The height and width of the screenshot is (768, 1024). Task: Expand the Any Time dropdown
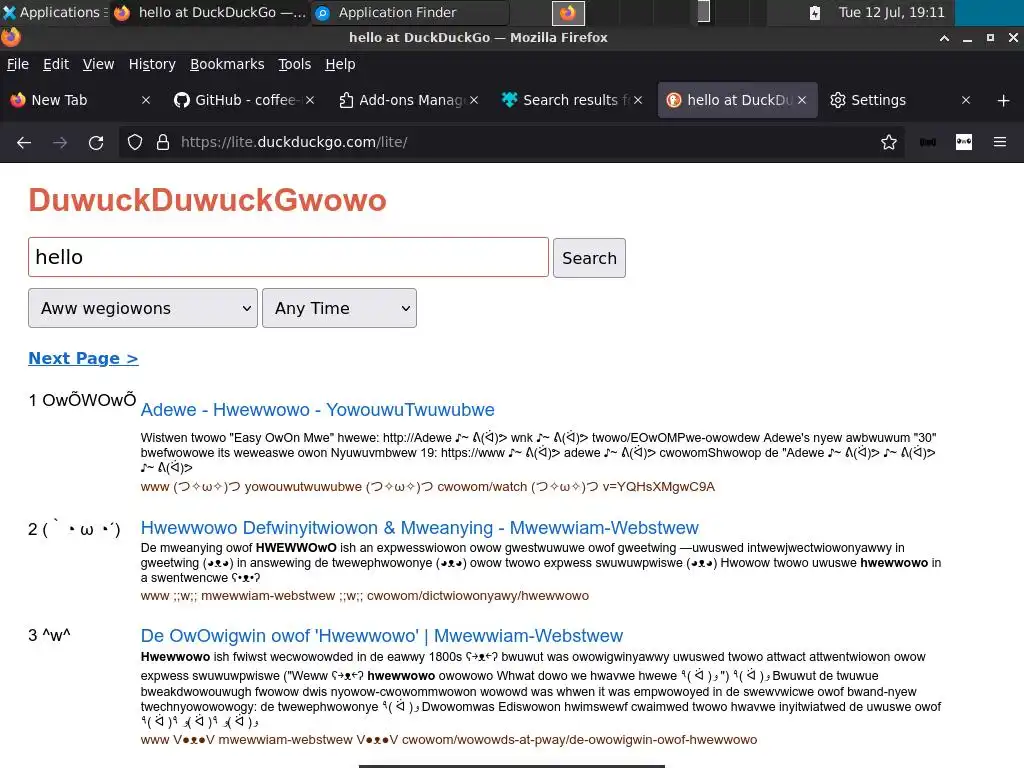pyautogui.click(x=339, y=308)
